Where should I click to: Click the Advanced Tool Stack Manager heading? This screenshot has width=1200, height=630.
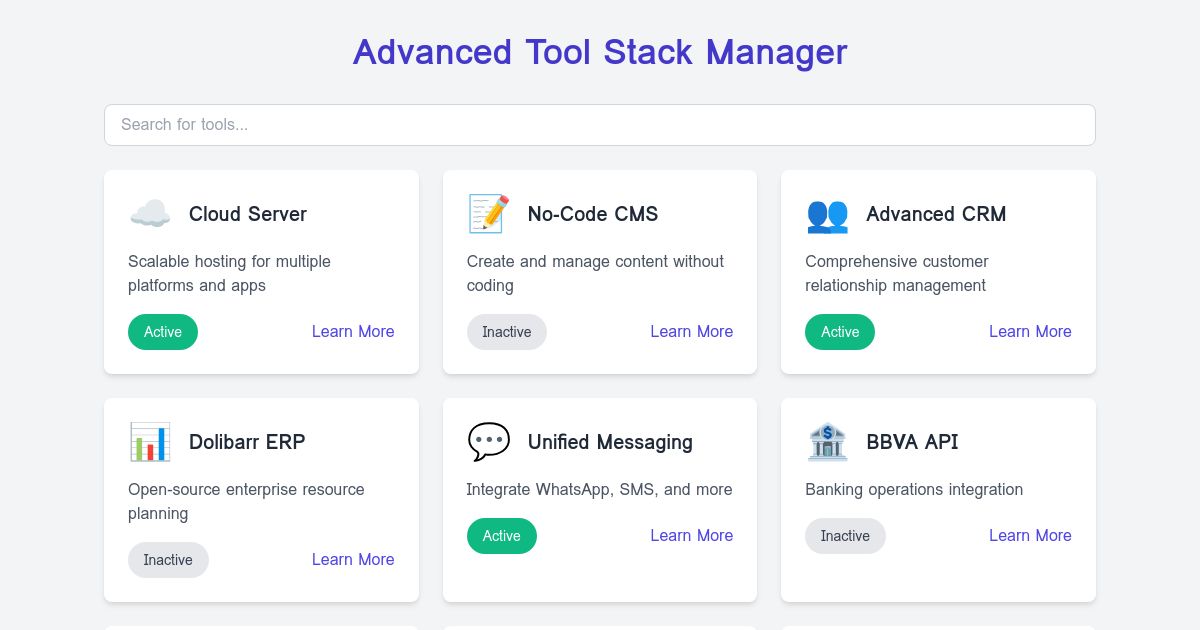(600, 52)
